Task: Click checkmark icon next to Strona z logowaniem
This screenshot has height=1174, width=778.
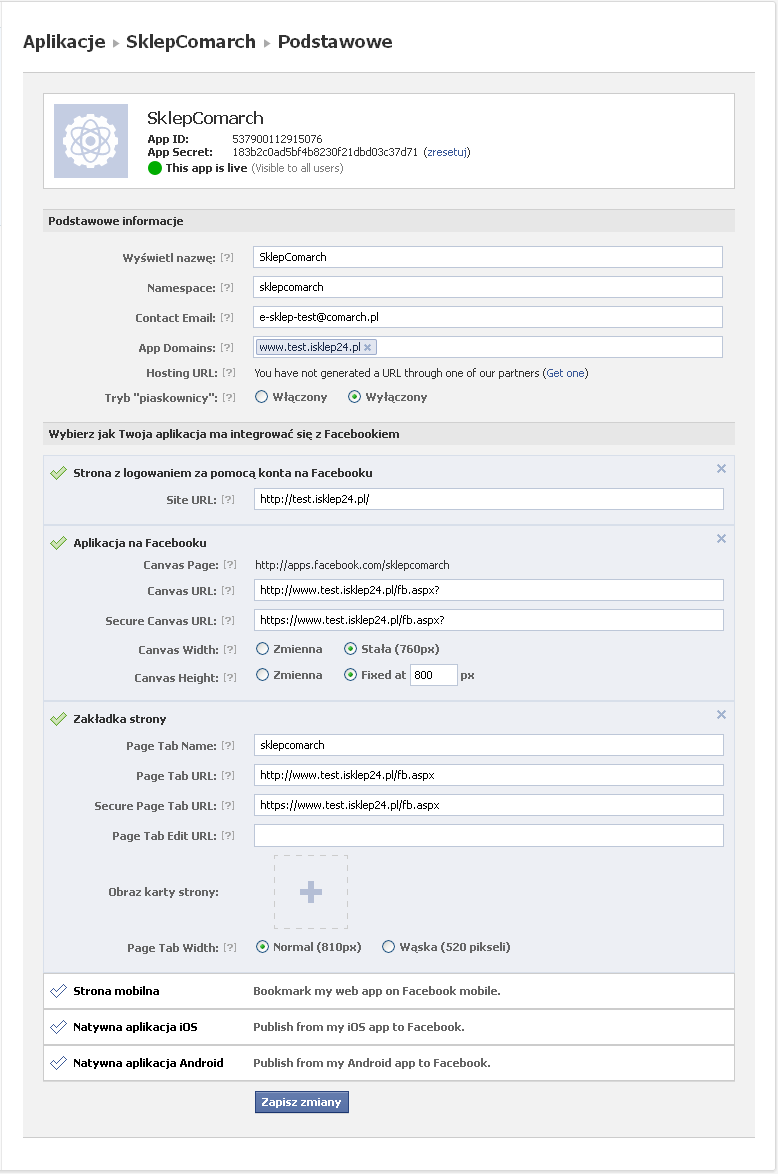Action: 58,472
